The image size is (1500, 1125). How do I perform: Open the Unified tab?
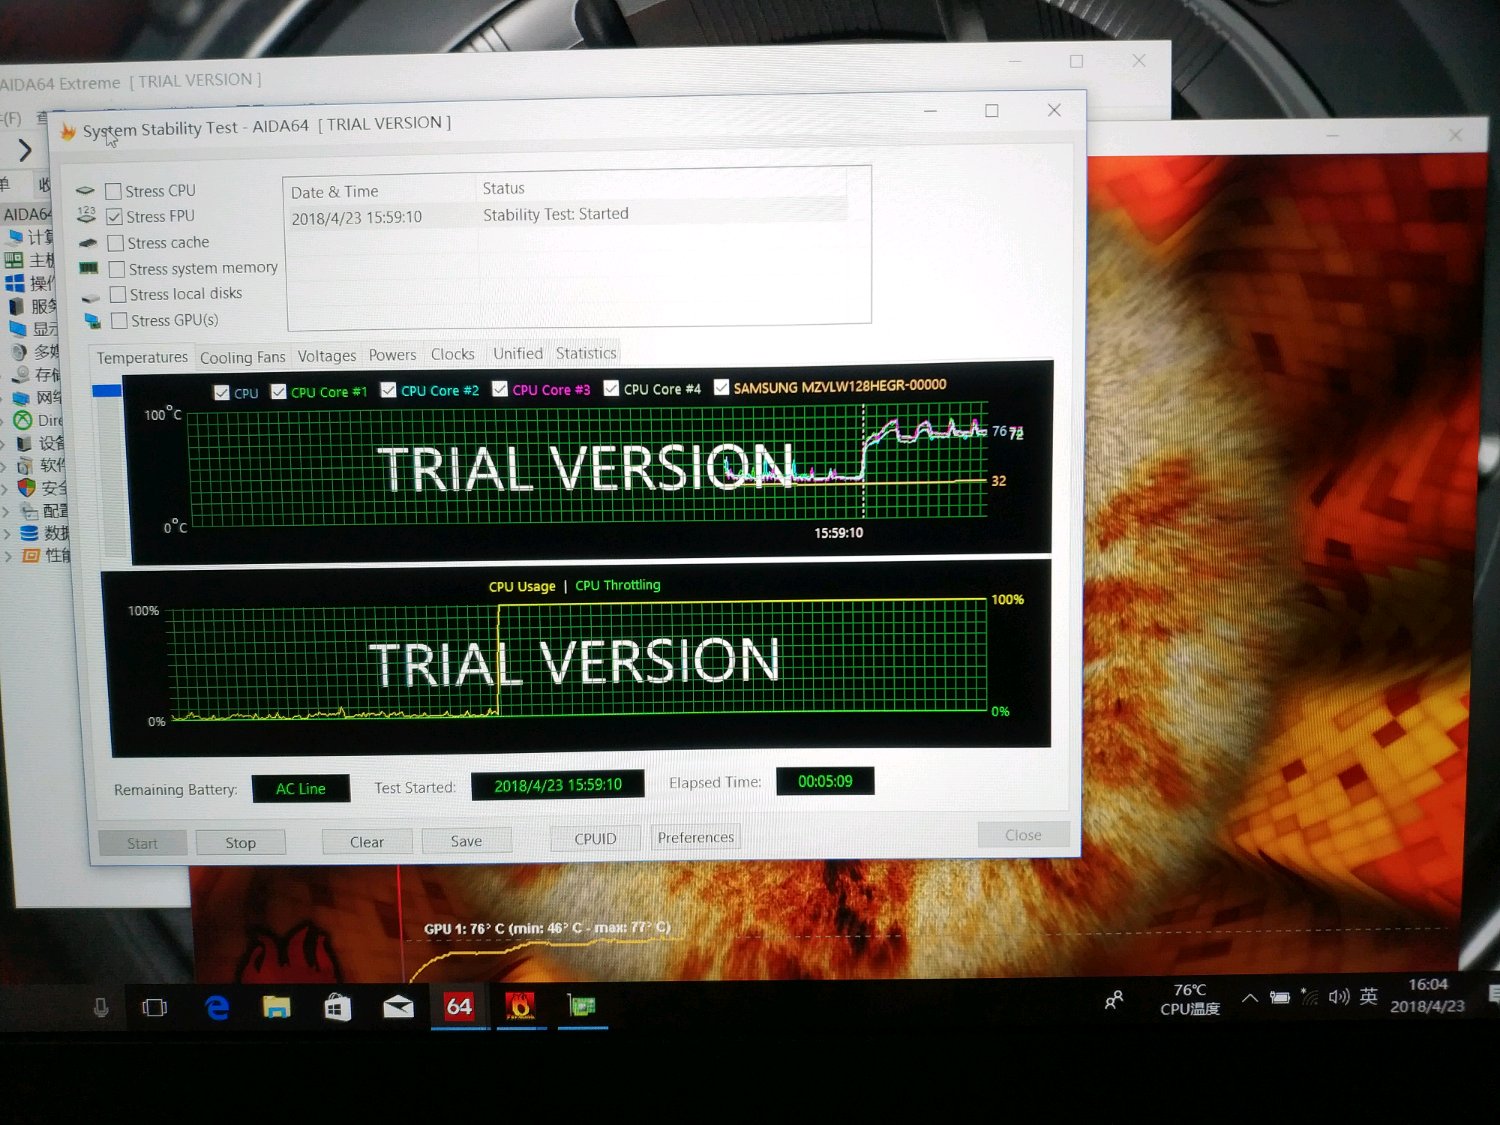517,354
